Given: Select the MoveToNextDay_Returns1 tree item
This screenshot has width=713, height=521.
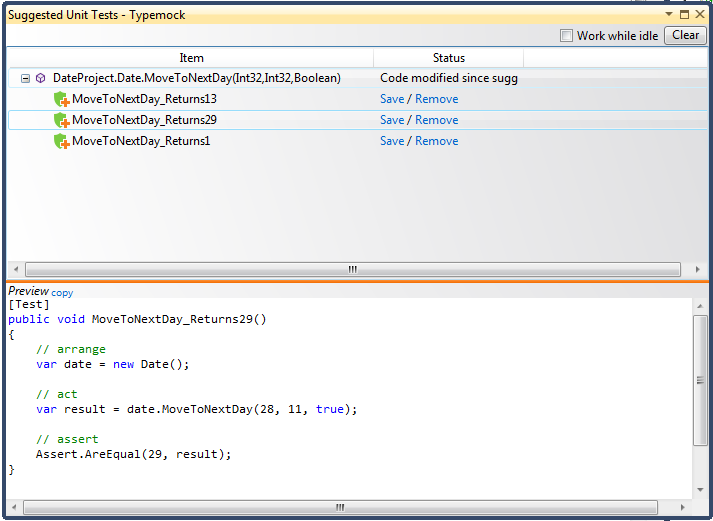Looking at the screenshot, I should pos(141,141).
